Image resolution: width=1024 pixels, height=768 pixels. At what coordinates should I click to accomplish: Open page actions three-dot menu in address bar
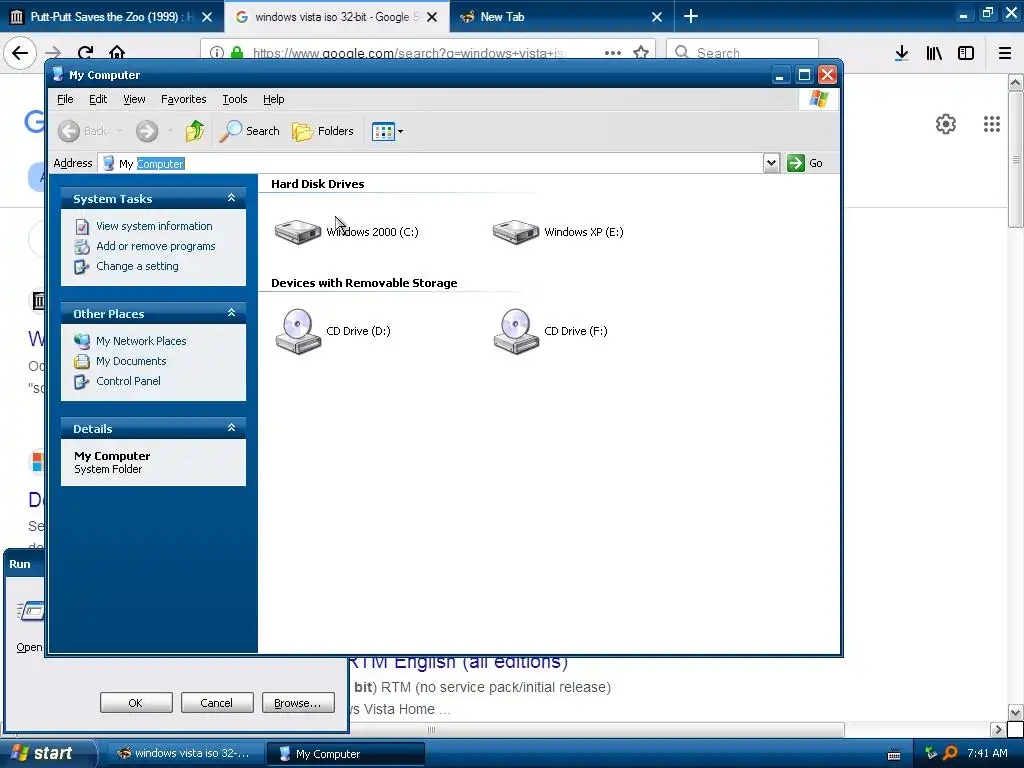(x=613, y=53)
